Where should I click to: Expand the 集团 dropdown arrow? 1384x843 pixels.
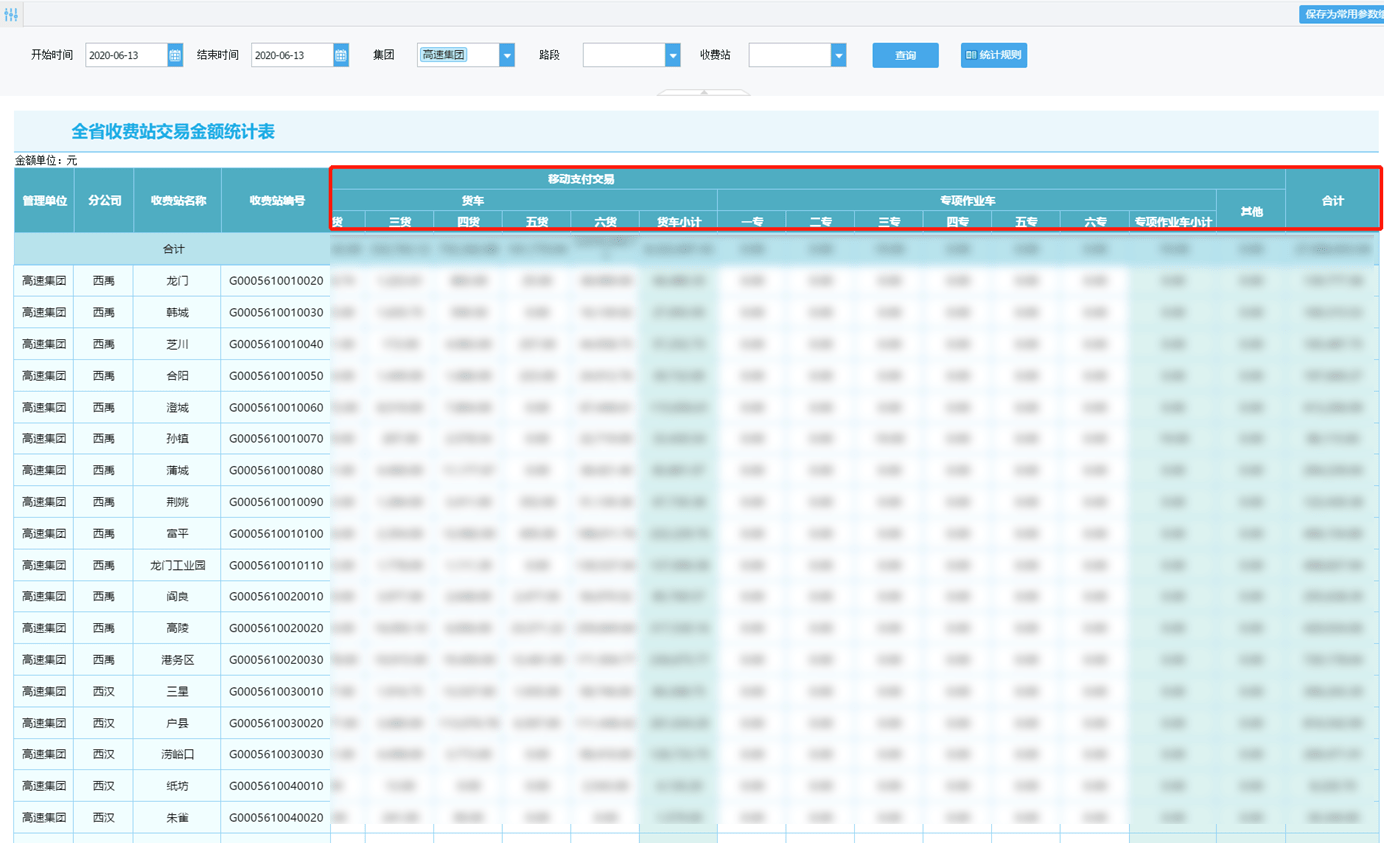click(507, 55)
